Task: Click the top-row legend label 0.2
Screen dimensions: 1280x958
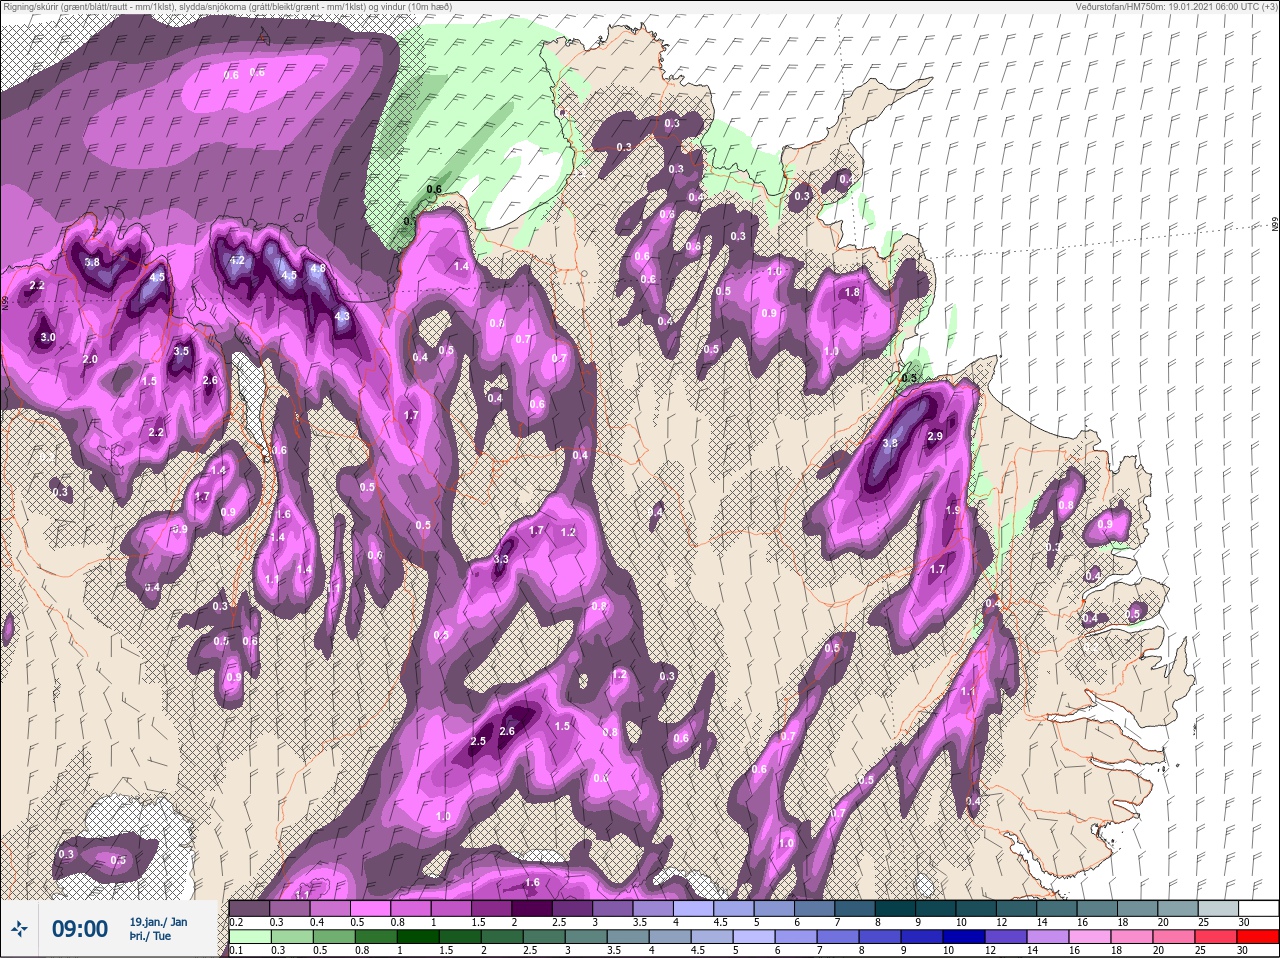Action: [x=236, y=922]
